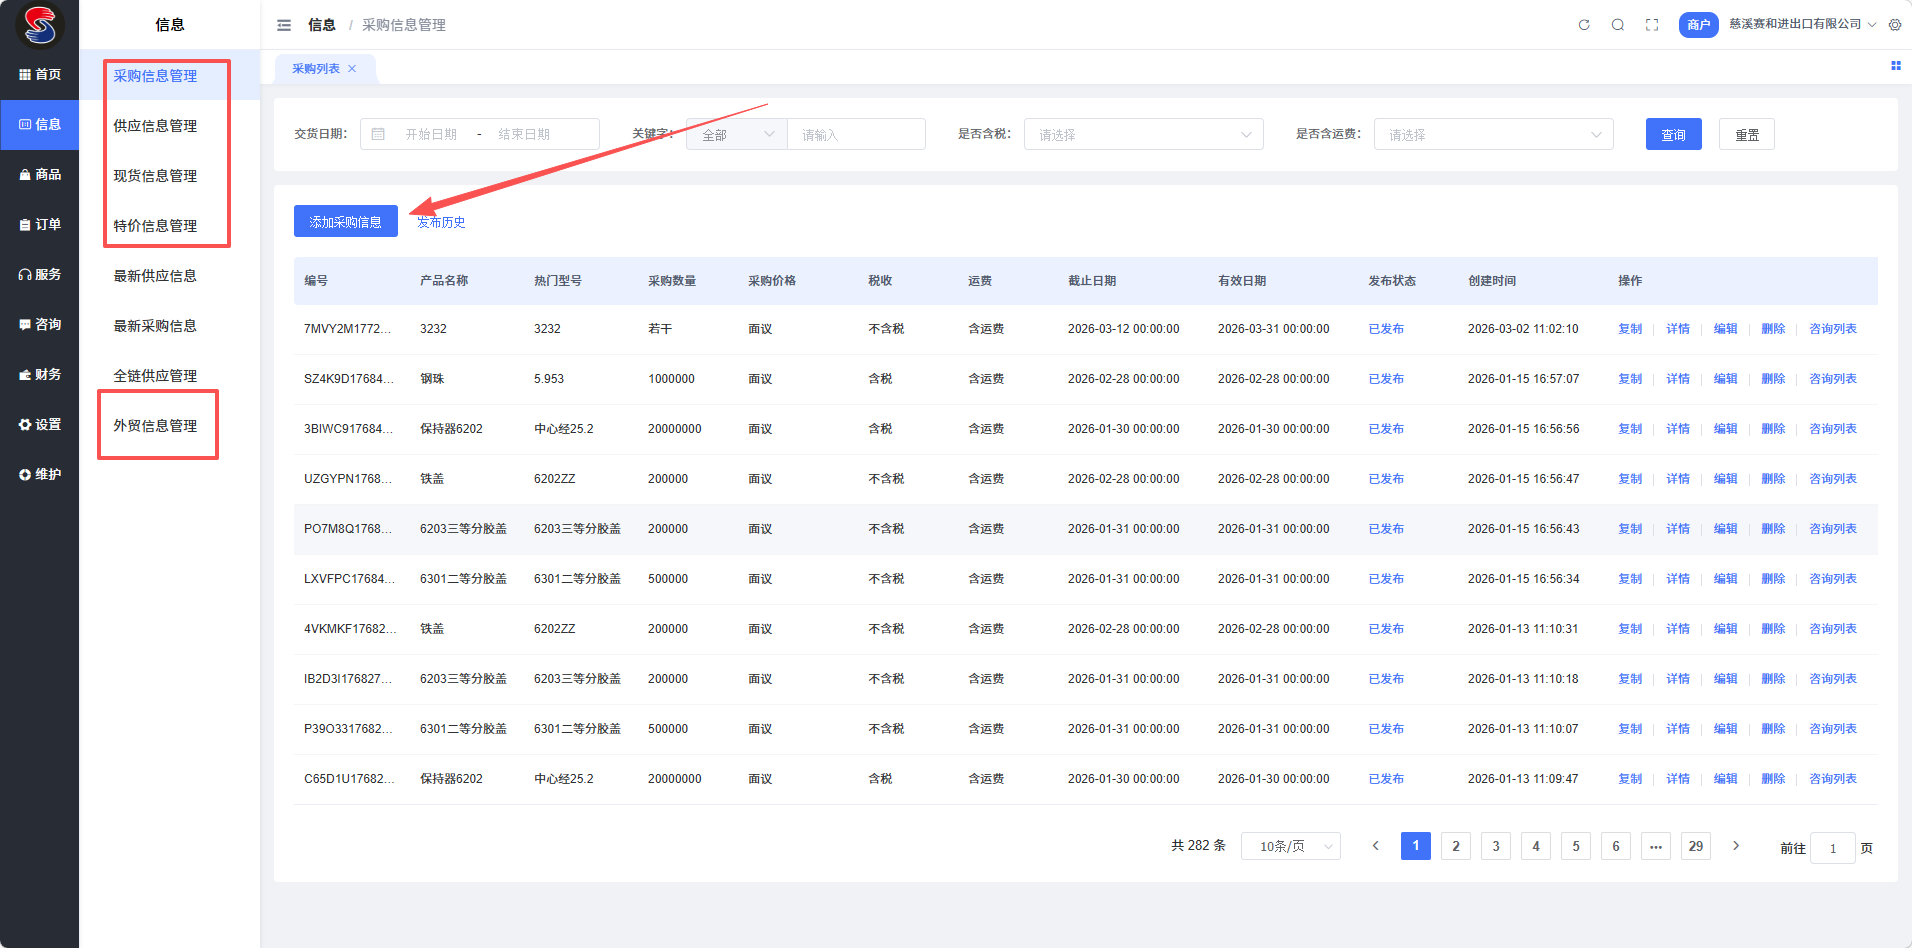
Task: Click the grid icon below the header
Action: [1895, 66]
